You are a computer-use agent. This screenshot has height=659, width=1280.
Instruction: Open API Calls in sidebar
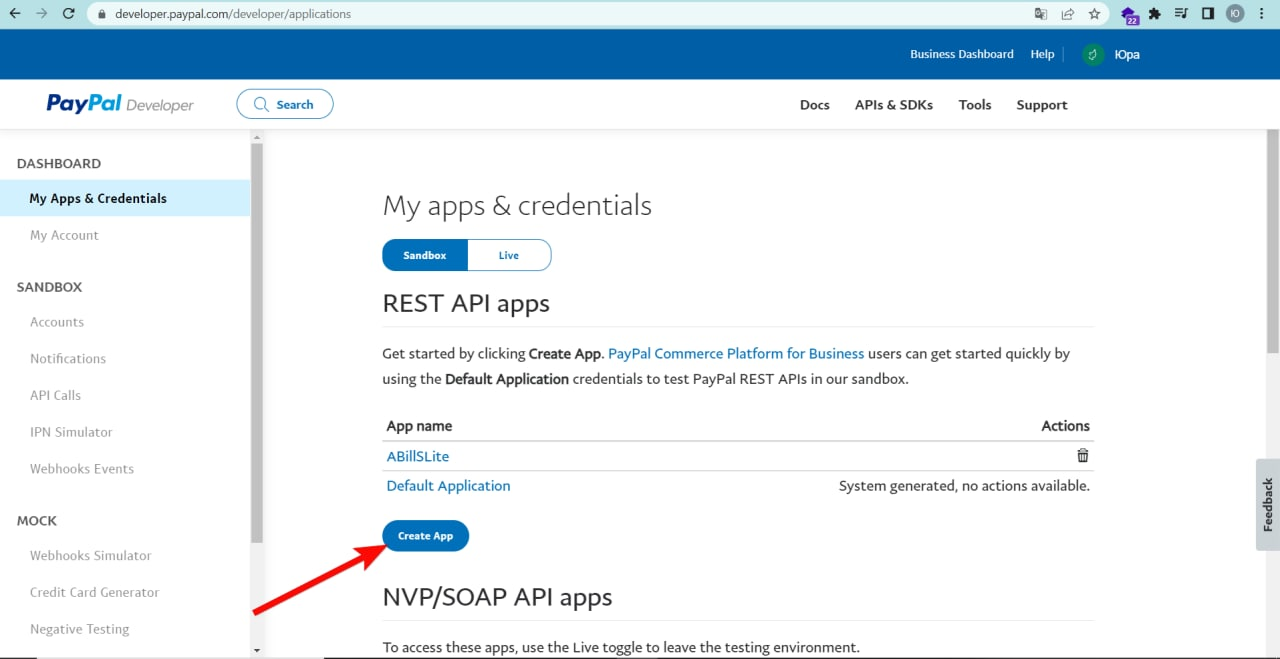(x=55, y=395)
